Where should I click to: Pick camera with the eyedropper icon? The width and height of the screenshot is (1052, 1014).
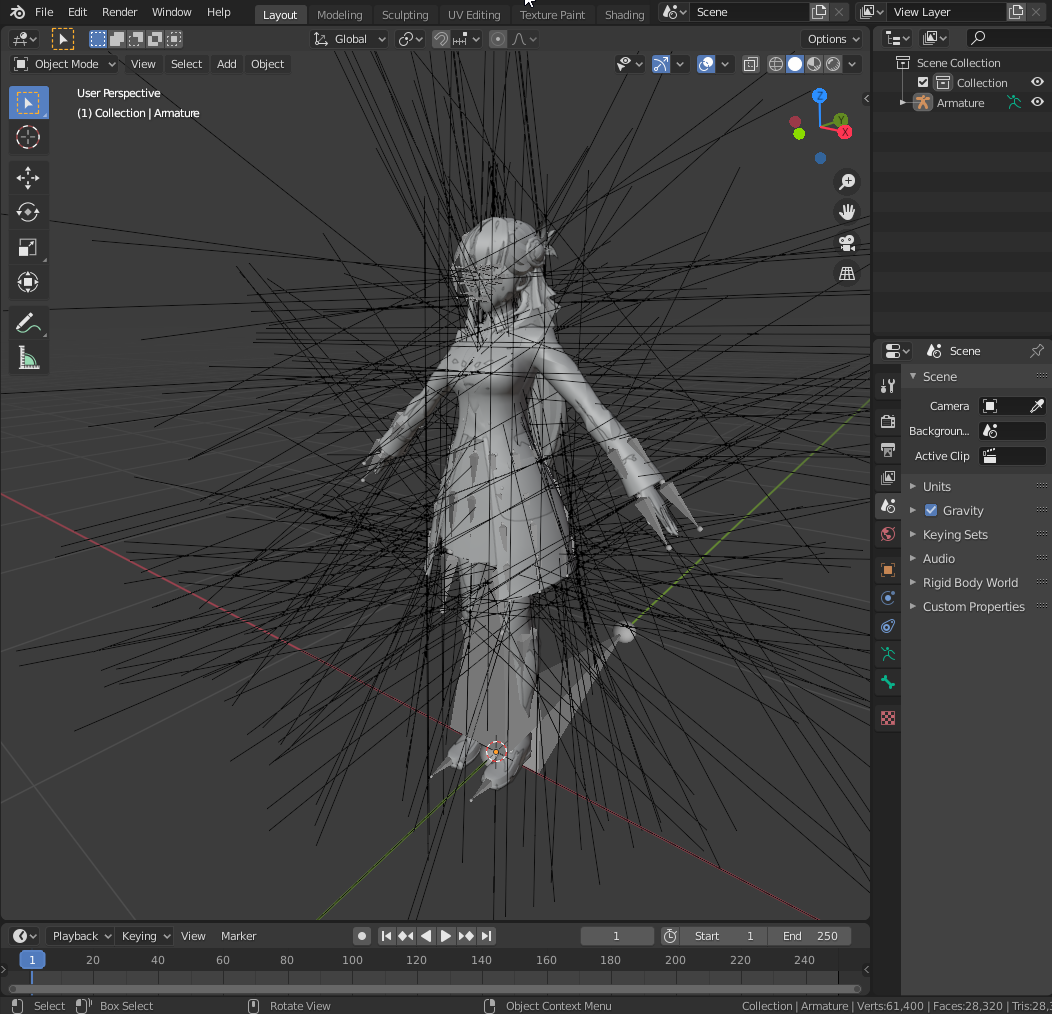pyautogui.click(x=1037, y=406)
